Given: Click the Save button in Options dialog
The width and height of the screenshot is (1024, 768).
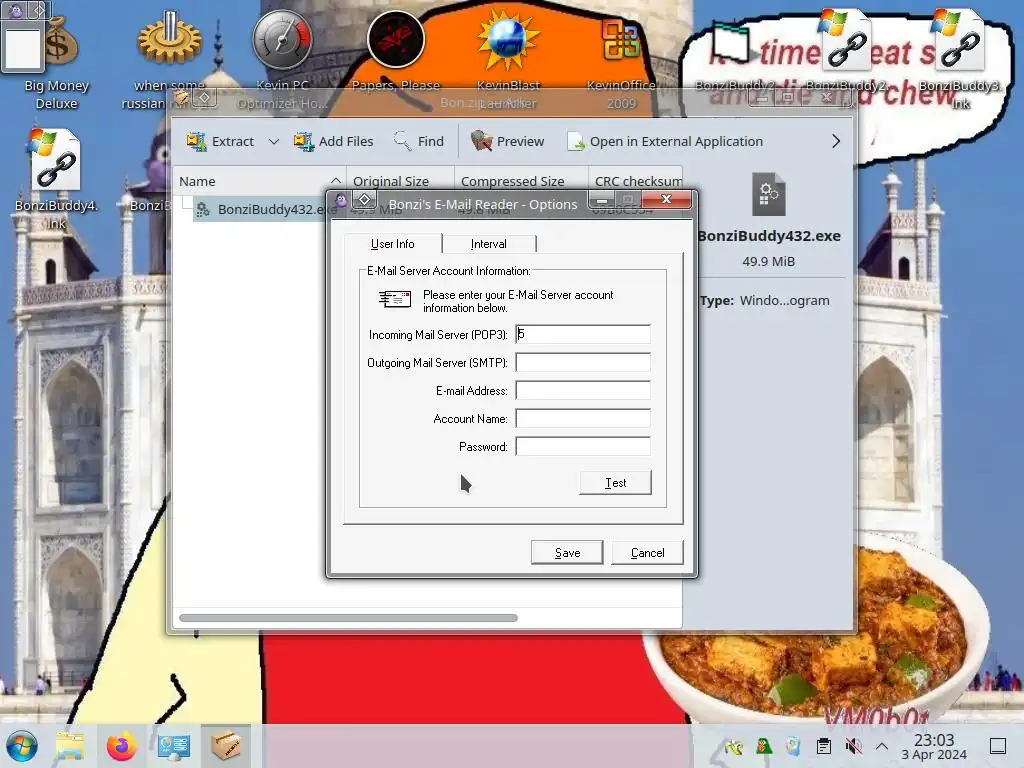Looking at the screenshot, I should (567, 552).
